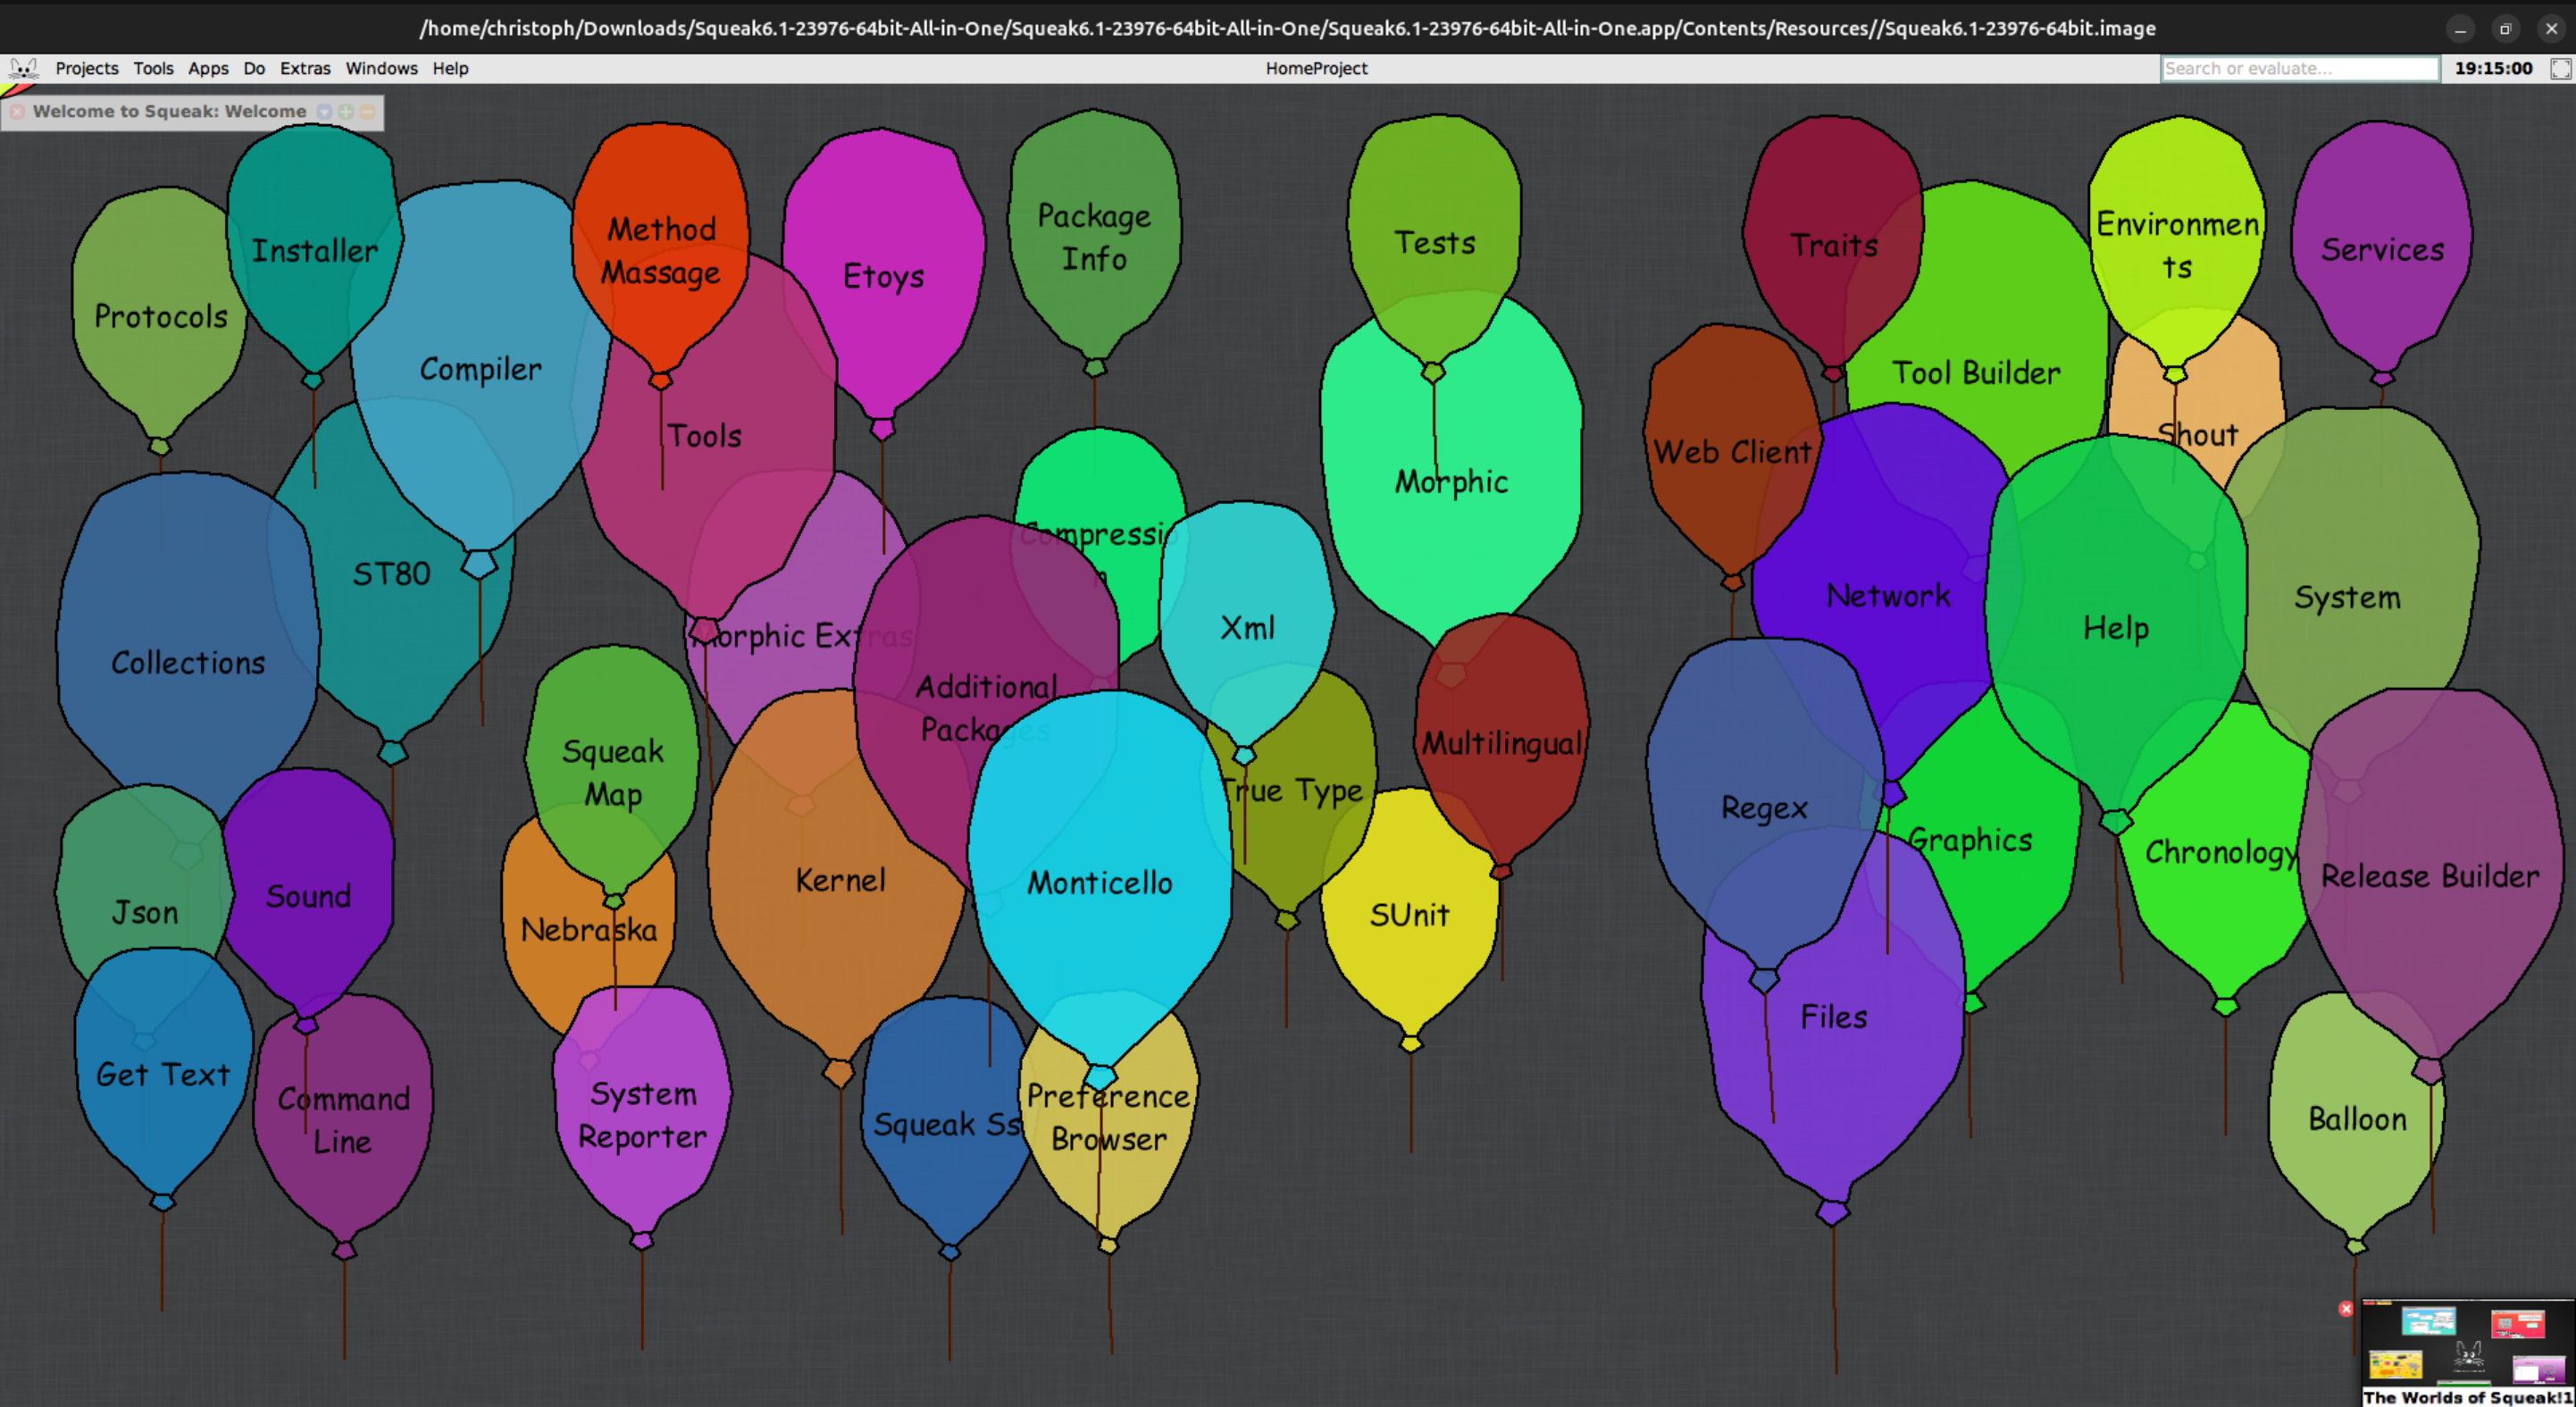Click the Release Builder balloon
This screenshot has height=1407, width=2576.
[2430, 876]
